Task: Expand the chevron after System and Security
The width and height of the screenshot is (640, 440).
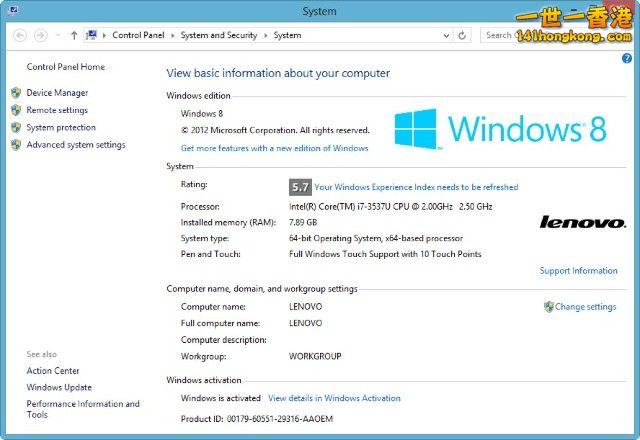Action: (x=265, y=36)
